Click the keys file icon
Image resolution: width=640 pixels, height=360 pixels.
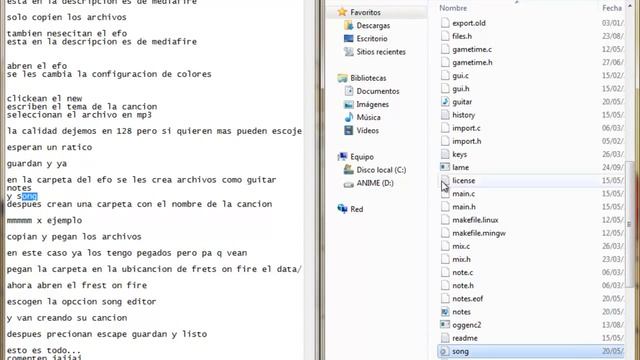click(x=445, y=154)
